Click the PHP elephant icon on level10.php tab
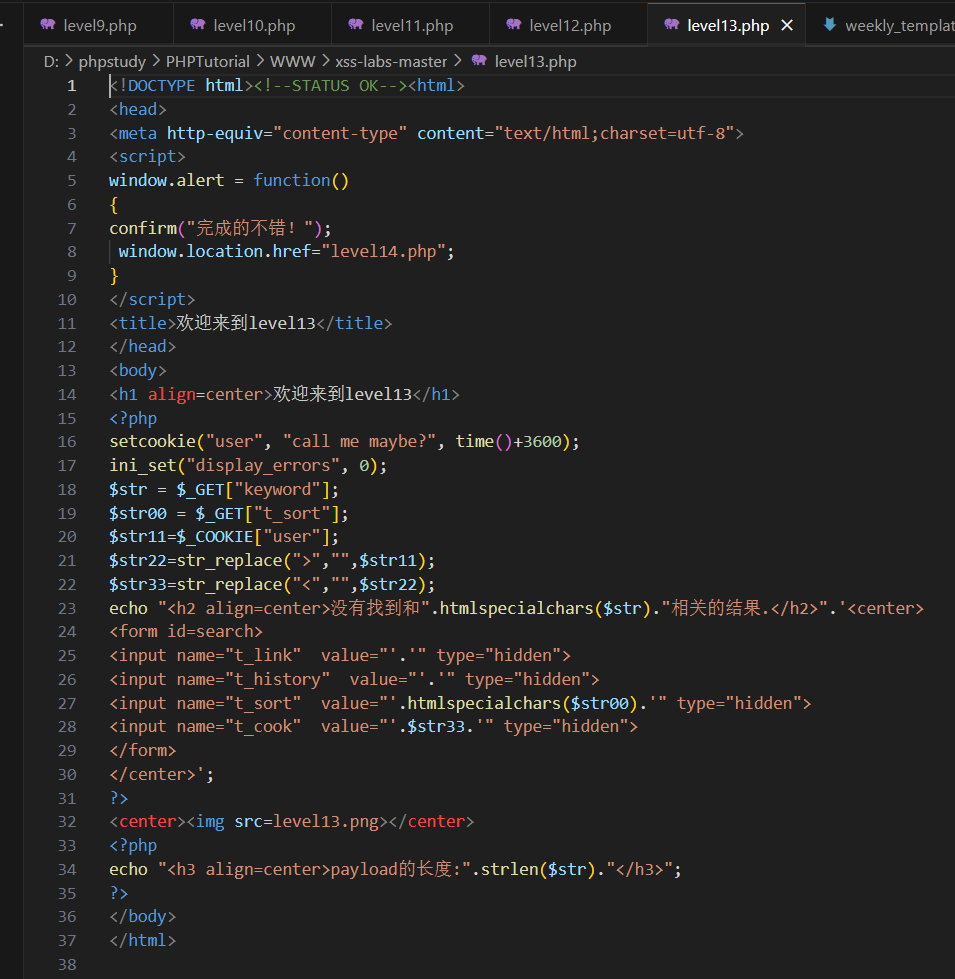The height and width of the screenshot is (979, 955). coord(197,24)
